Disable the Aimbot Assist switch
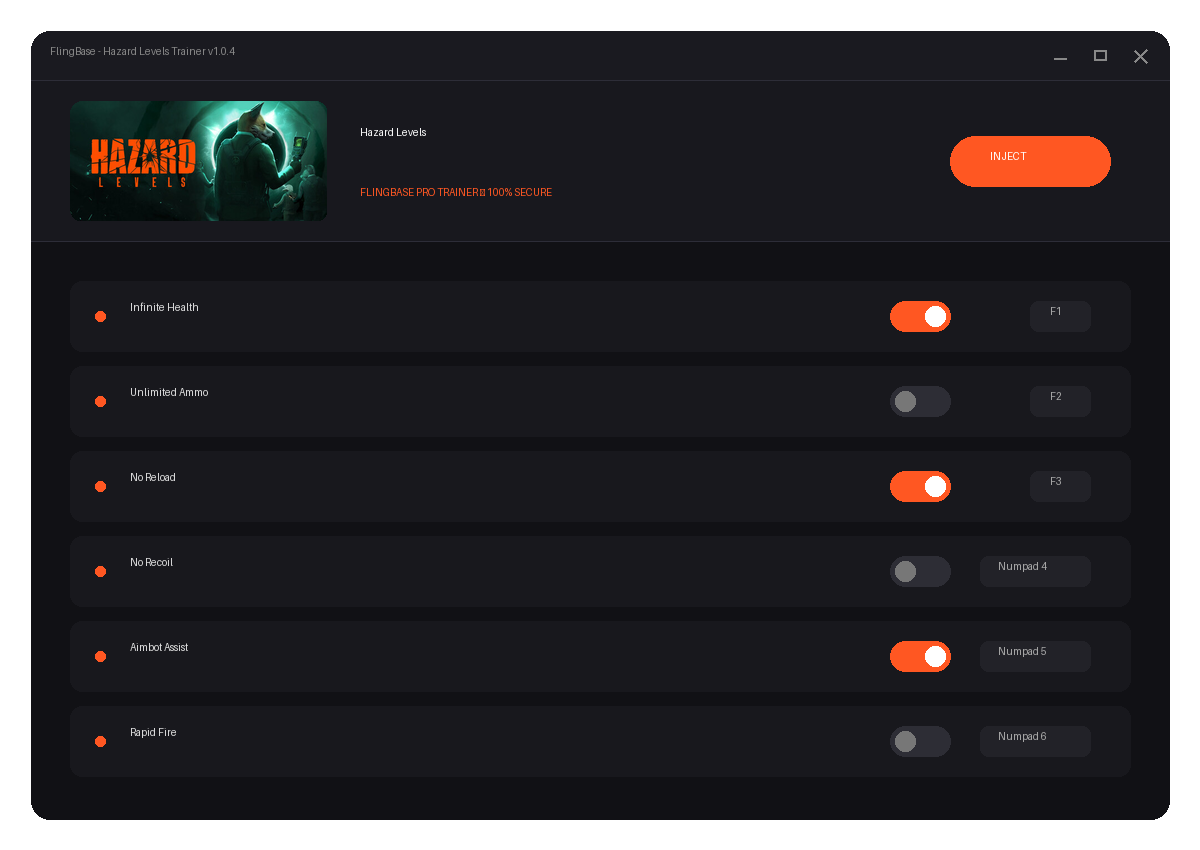 click(x=920, y=656)
